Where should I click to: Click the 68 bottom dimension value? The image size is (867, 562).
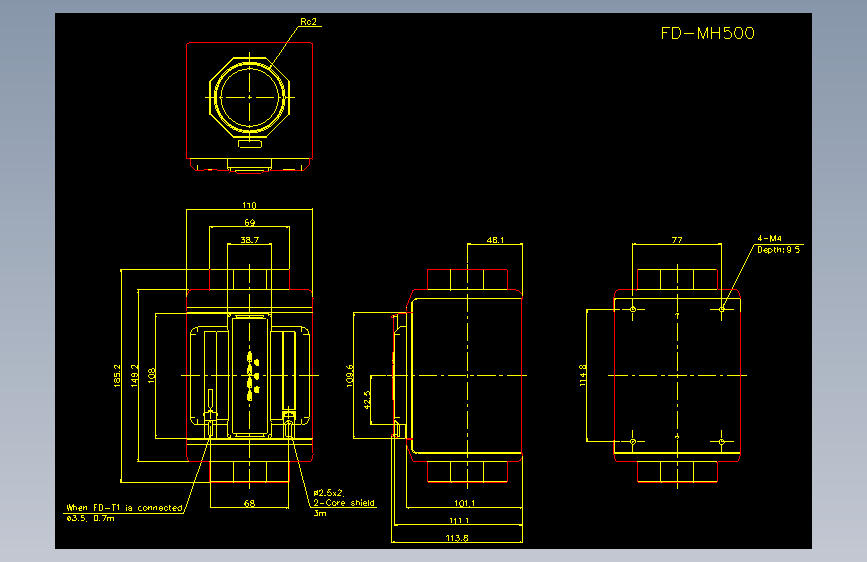(249, 503)
